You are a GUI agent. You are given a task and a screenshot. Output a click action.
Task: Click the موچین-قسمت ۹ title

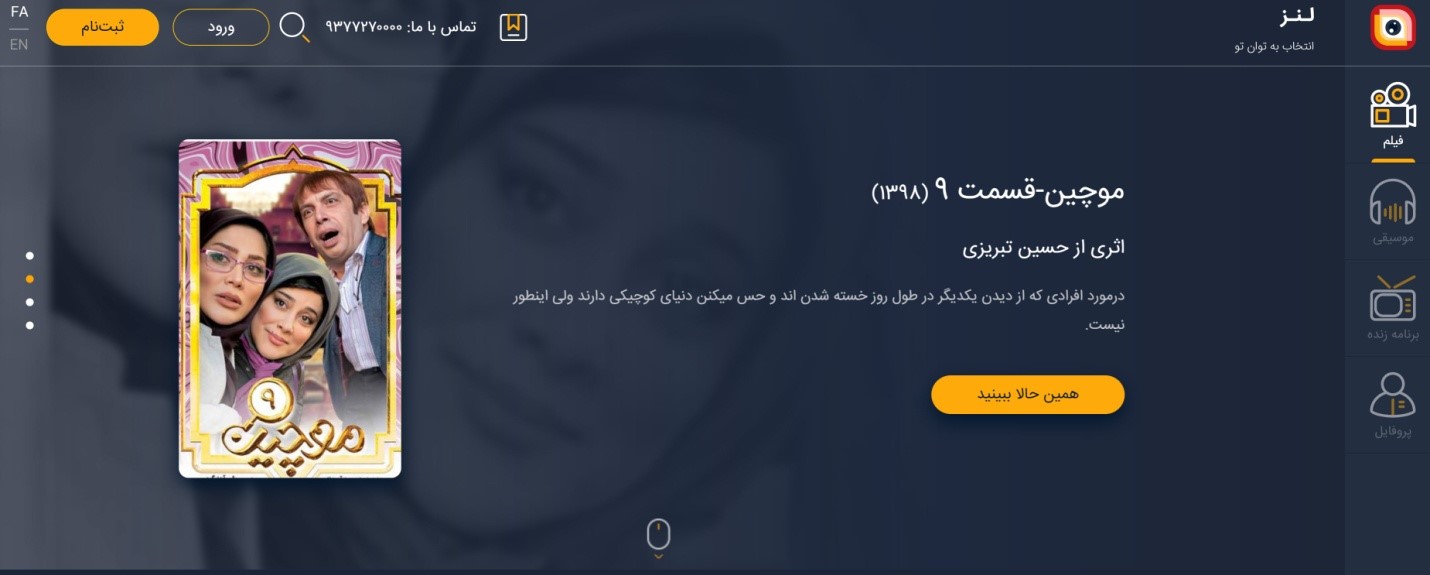click(998, 190)
